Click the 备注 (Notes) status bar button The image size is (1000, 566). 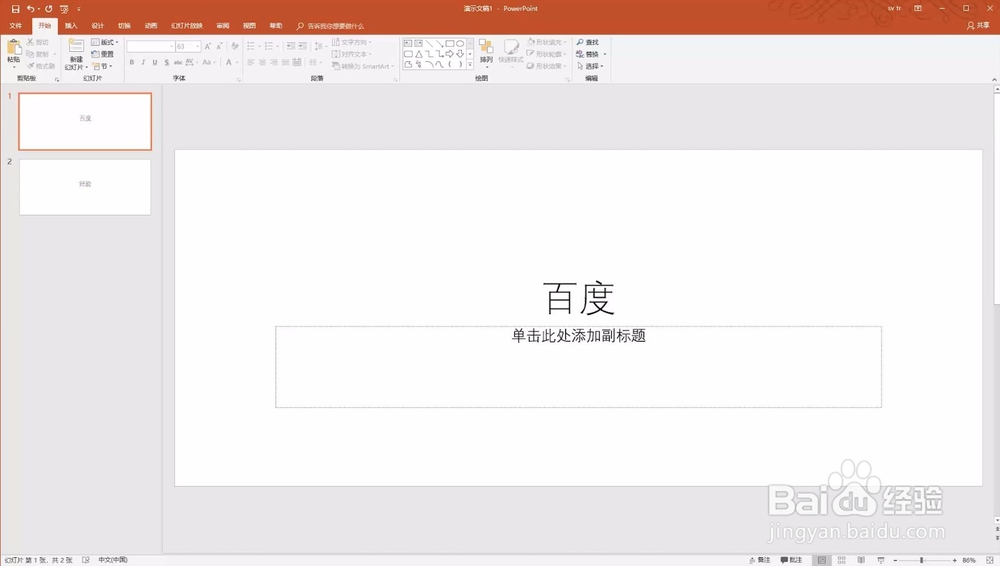[x=760, y=560]
